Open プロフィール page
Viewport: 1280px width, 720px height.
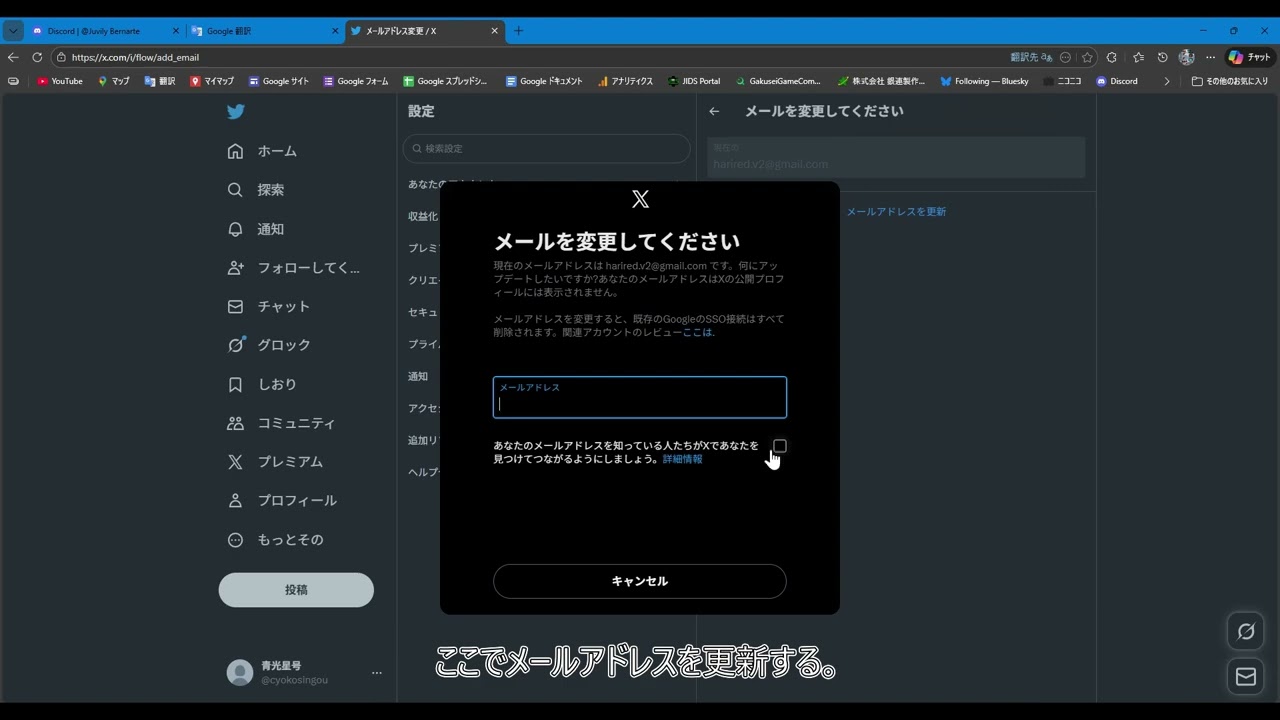coord(282,501)
